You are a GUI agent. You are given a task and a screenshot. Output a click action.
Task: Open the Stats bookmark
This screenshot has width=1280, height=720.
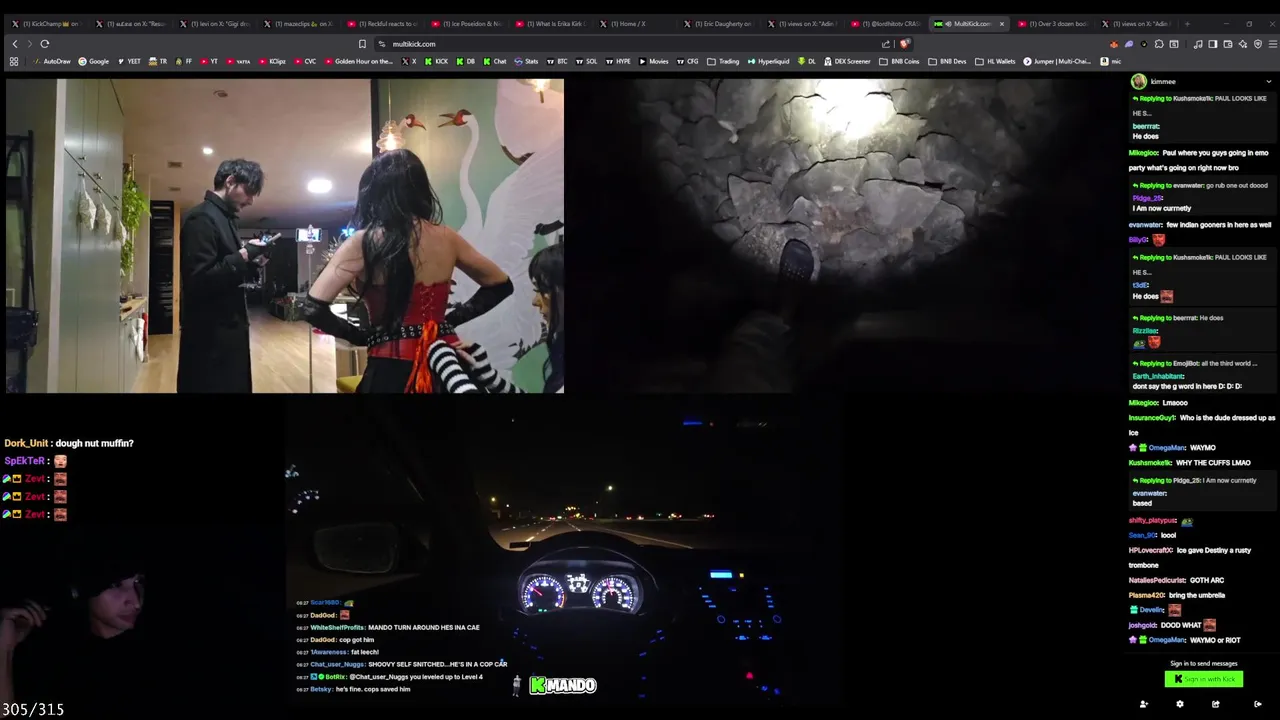click(x=526, y=61)
